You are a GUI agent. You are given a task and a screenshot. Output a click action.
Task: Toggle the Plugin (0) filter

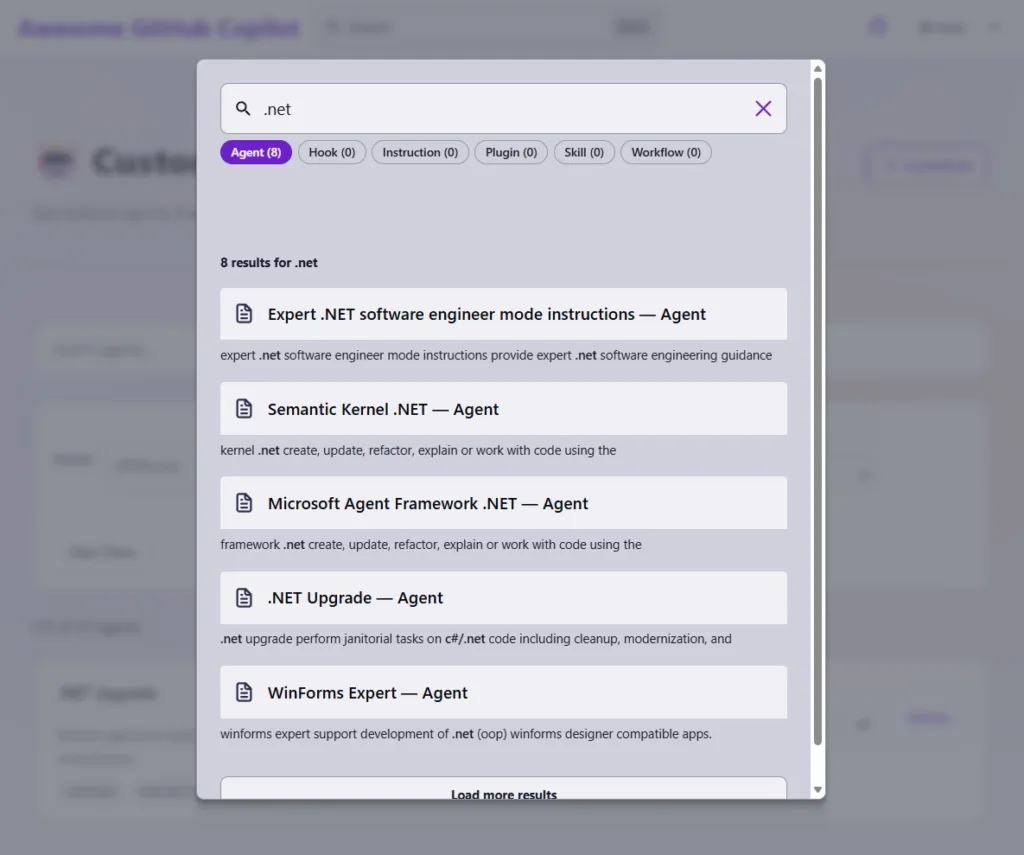click(511, 152)
